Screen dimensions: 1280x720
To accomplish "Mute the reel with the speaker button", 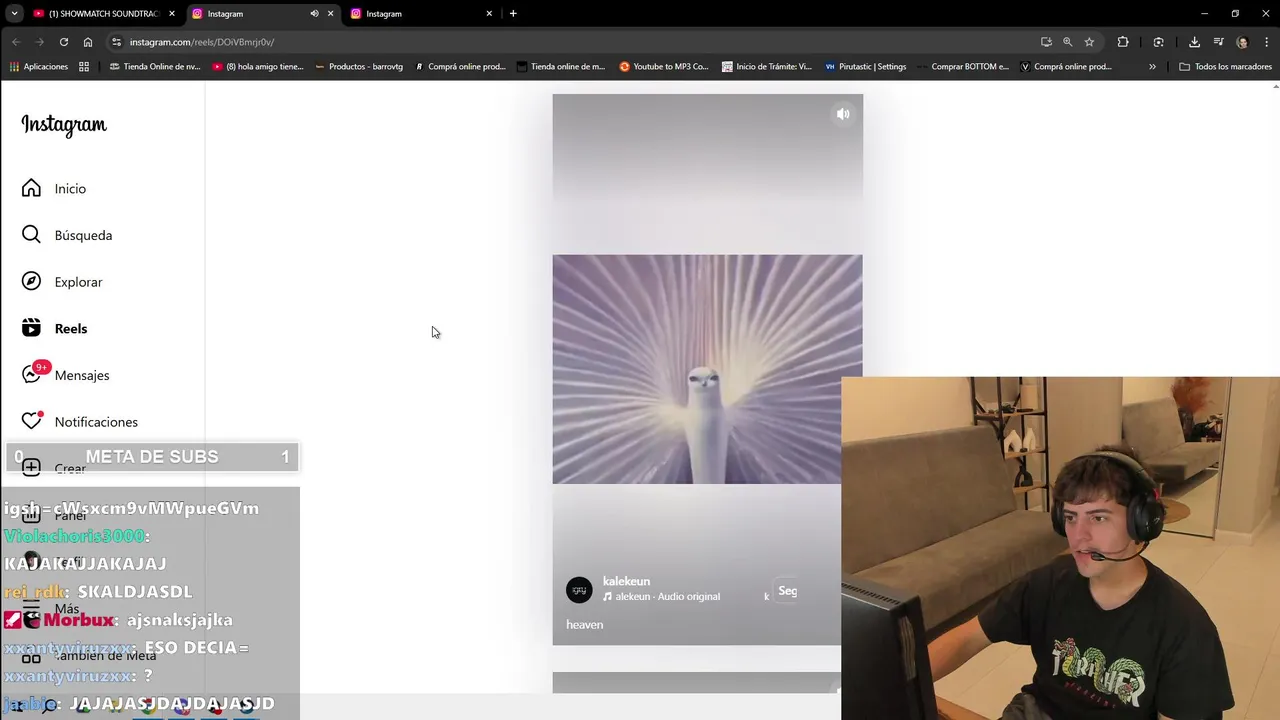I will (843, 114).
